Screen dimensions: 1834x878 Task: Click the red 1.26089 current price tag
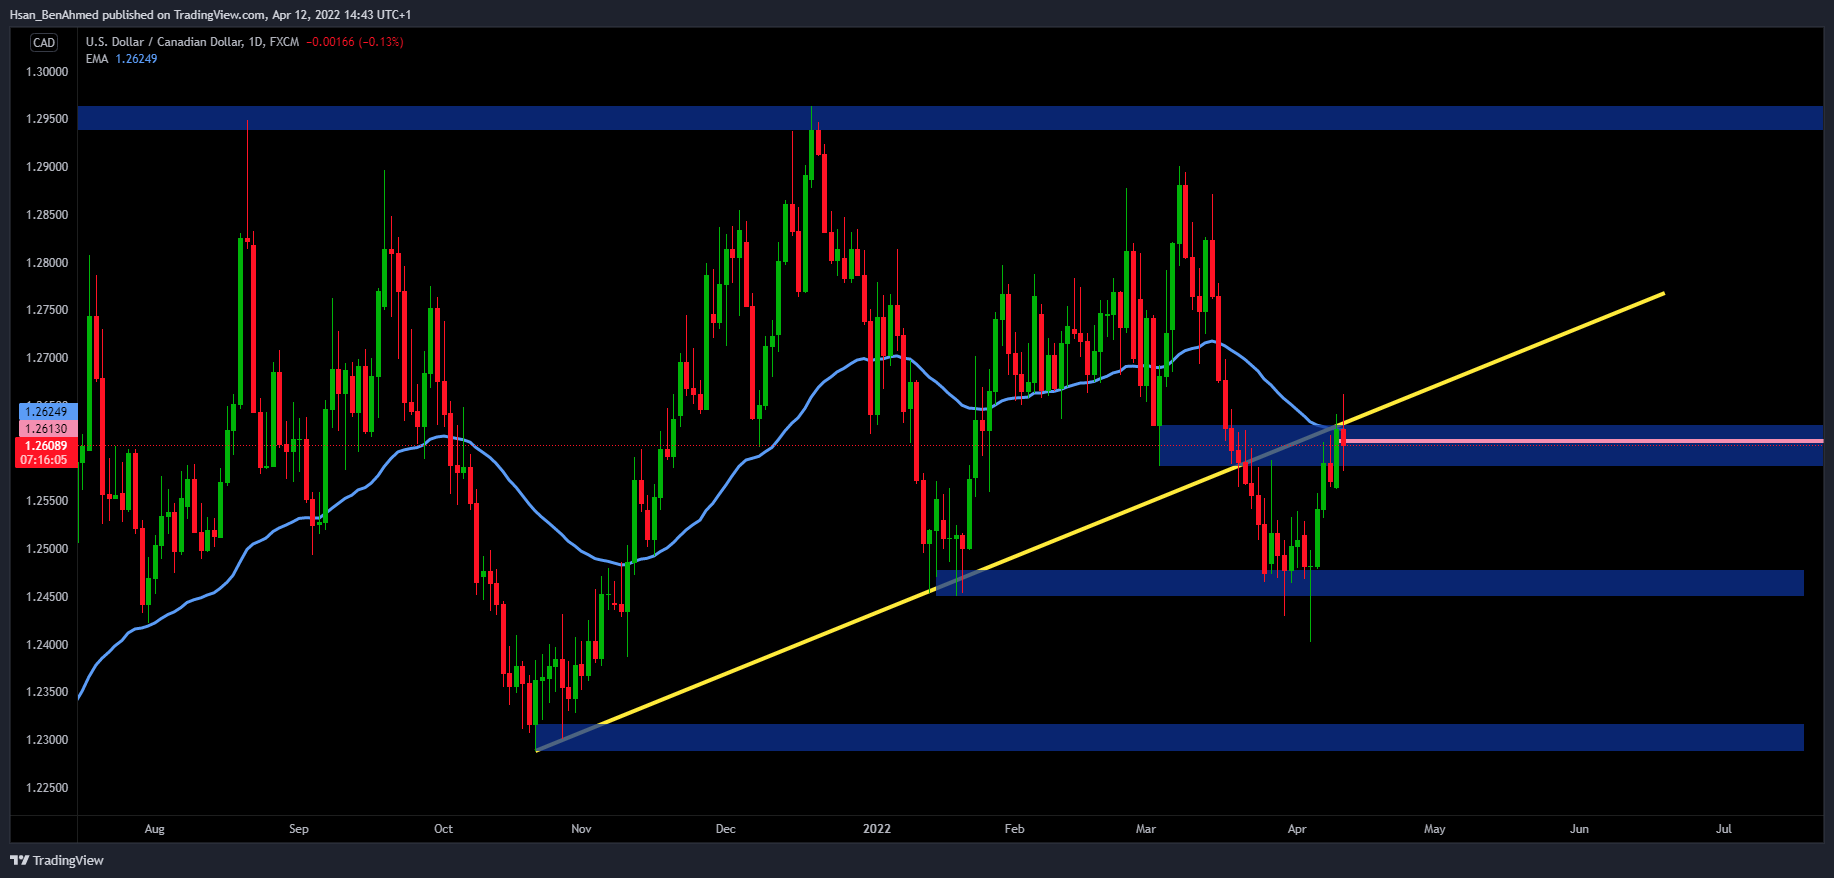(x=47, y=446)
